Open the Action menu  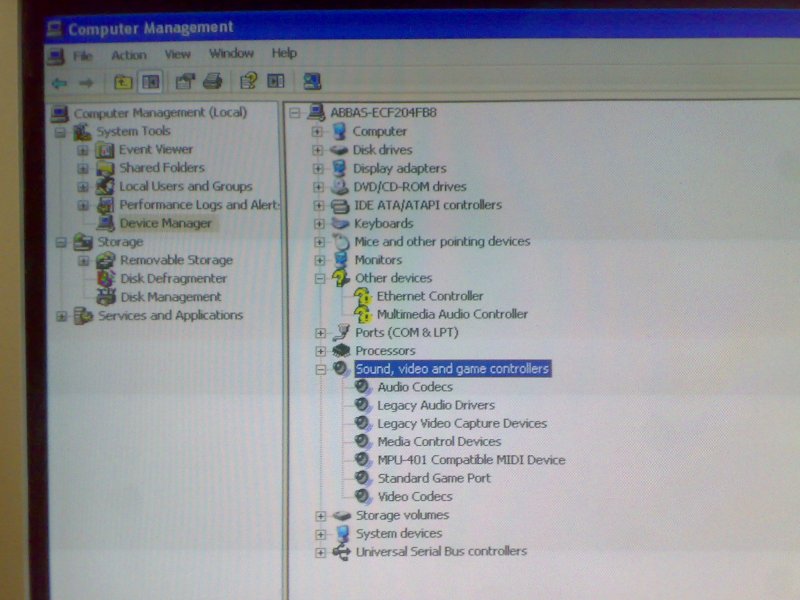(x=129, y=55)
